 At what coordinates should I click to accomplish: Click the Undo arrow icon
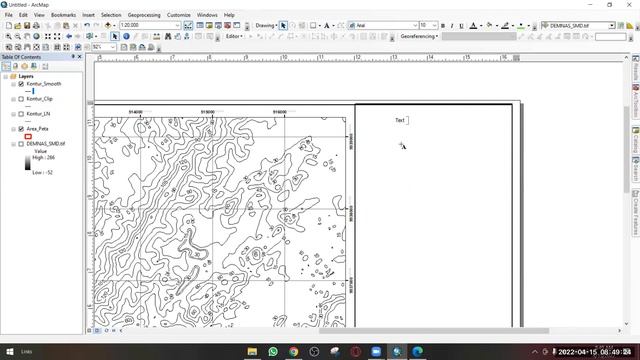tap(87, 26)
